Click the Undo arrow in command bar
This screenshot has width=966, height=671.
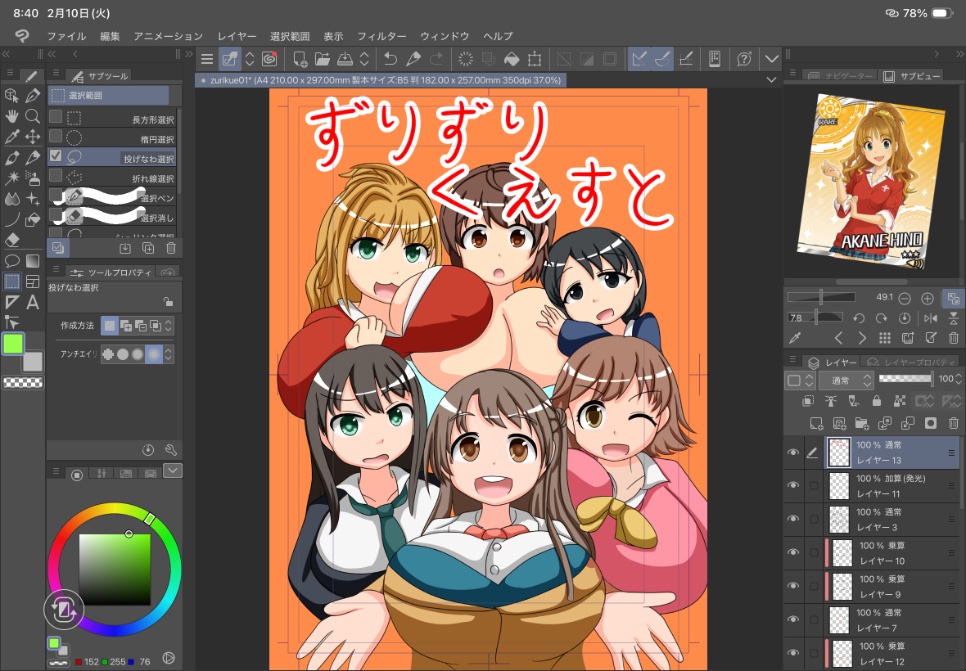click(x=391, y=59)
